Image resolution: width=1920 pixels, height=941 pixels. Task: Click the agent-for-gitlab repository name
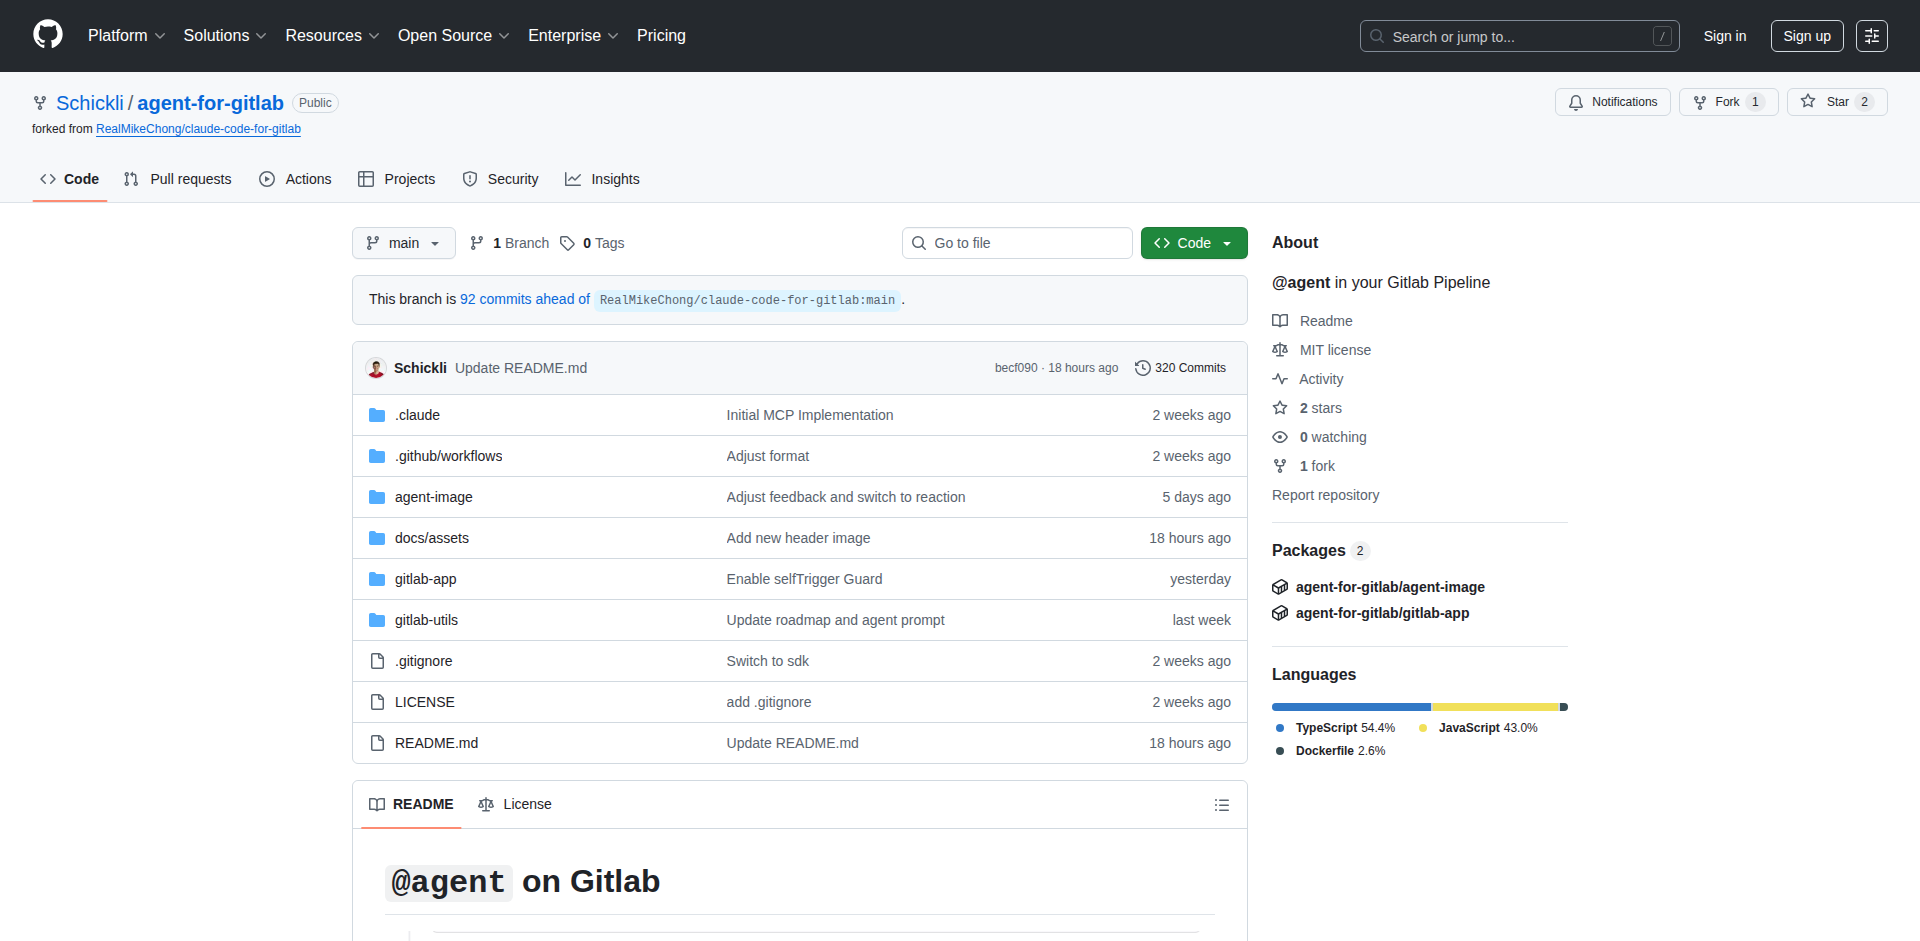click(211, 103)
